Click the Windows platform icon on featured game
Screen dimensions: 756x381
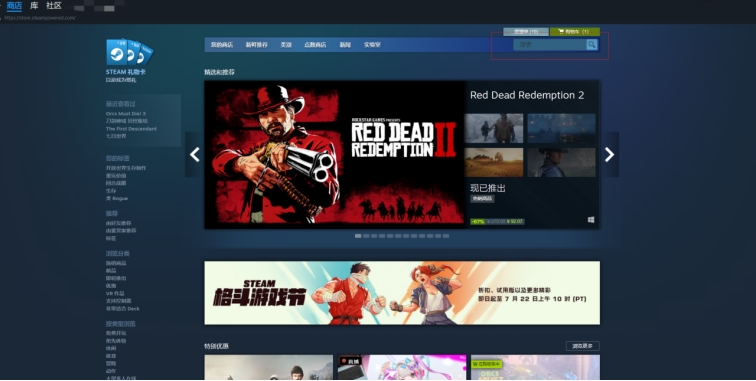click(591, 220)
